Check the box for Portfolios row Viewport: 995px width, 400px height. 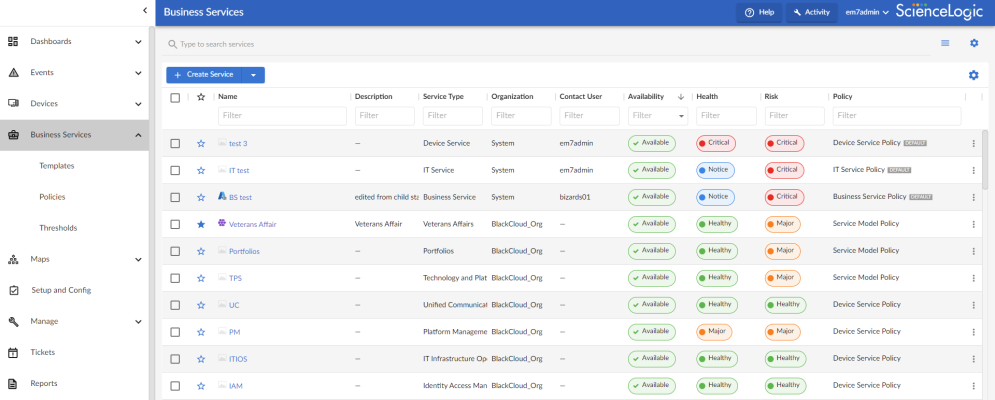coord(175,251)
